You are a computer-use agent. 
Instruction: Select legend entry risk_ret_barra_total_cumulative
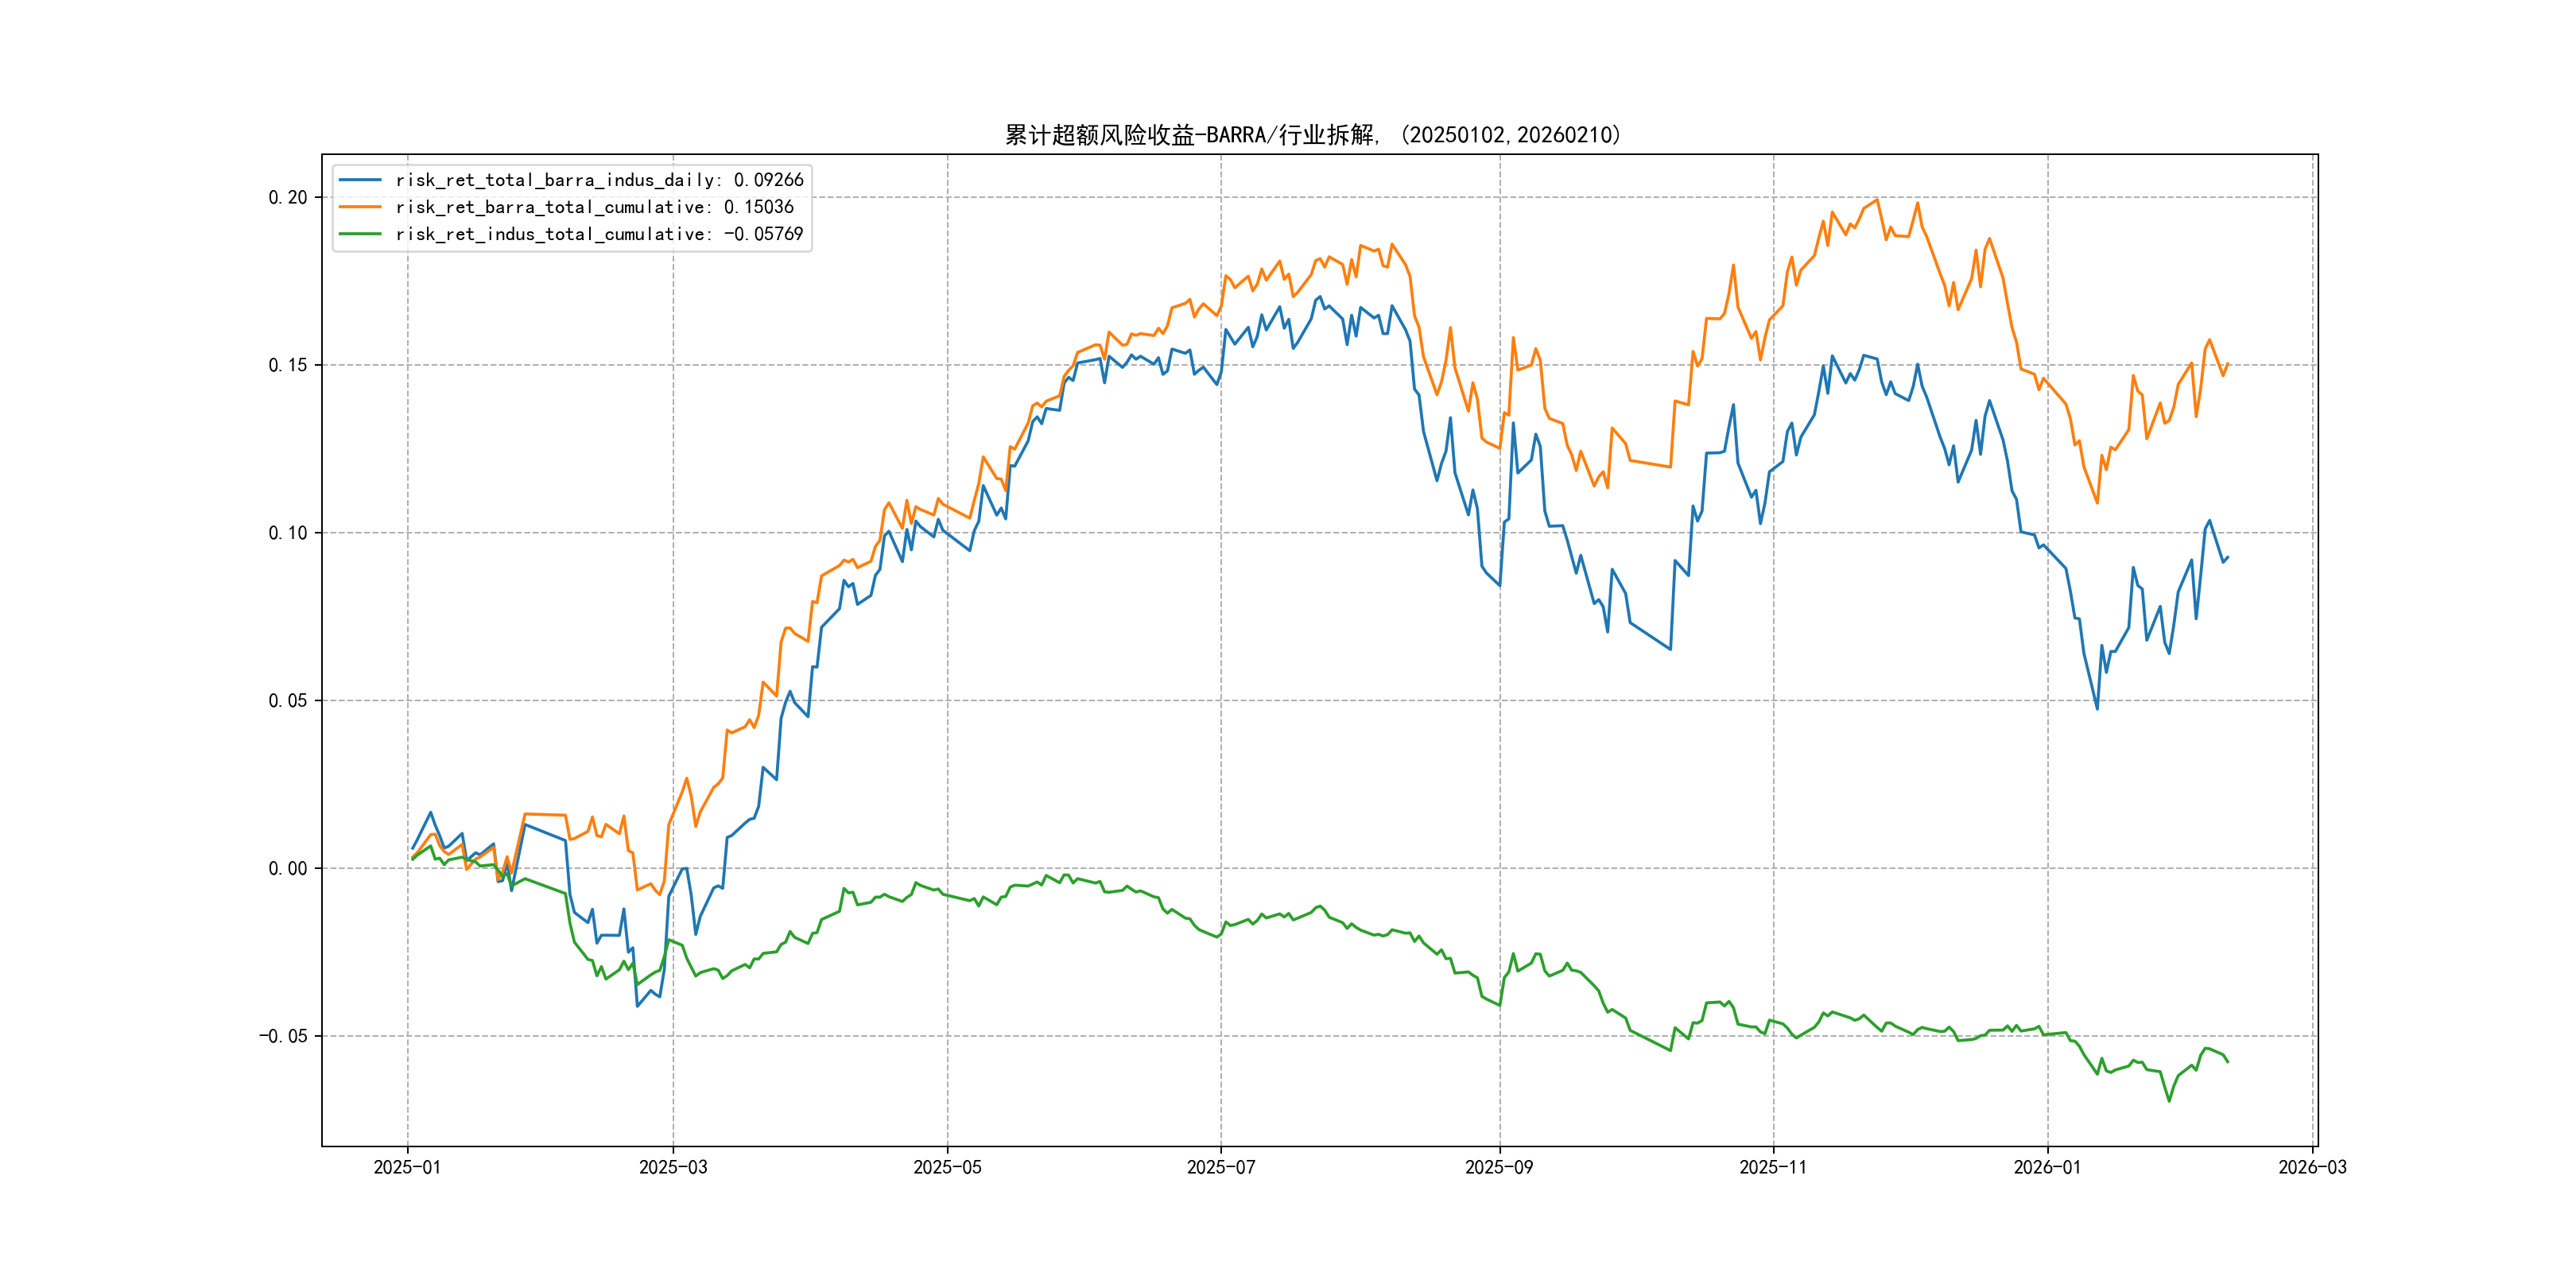pyautogui.click(x=594, y=207)
